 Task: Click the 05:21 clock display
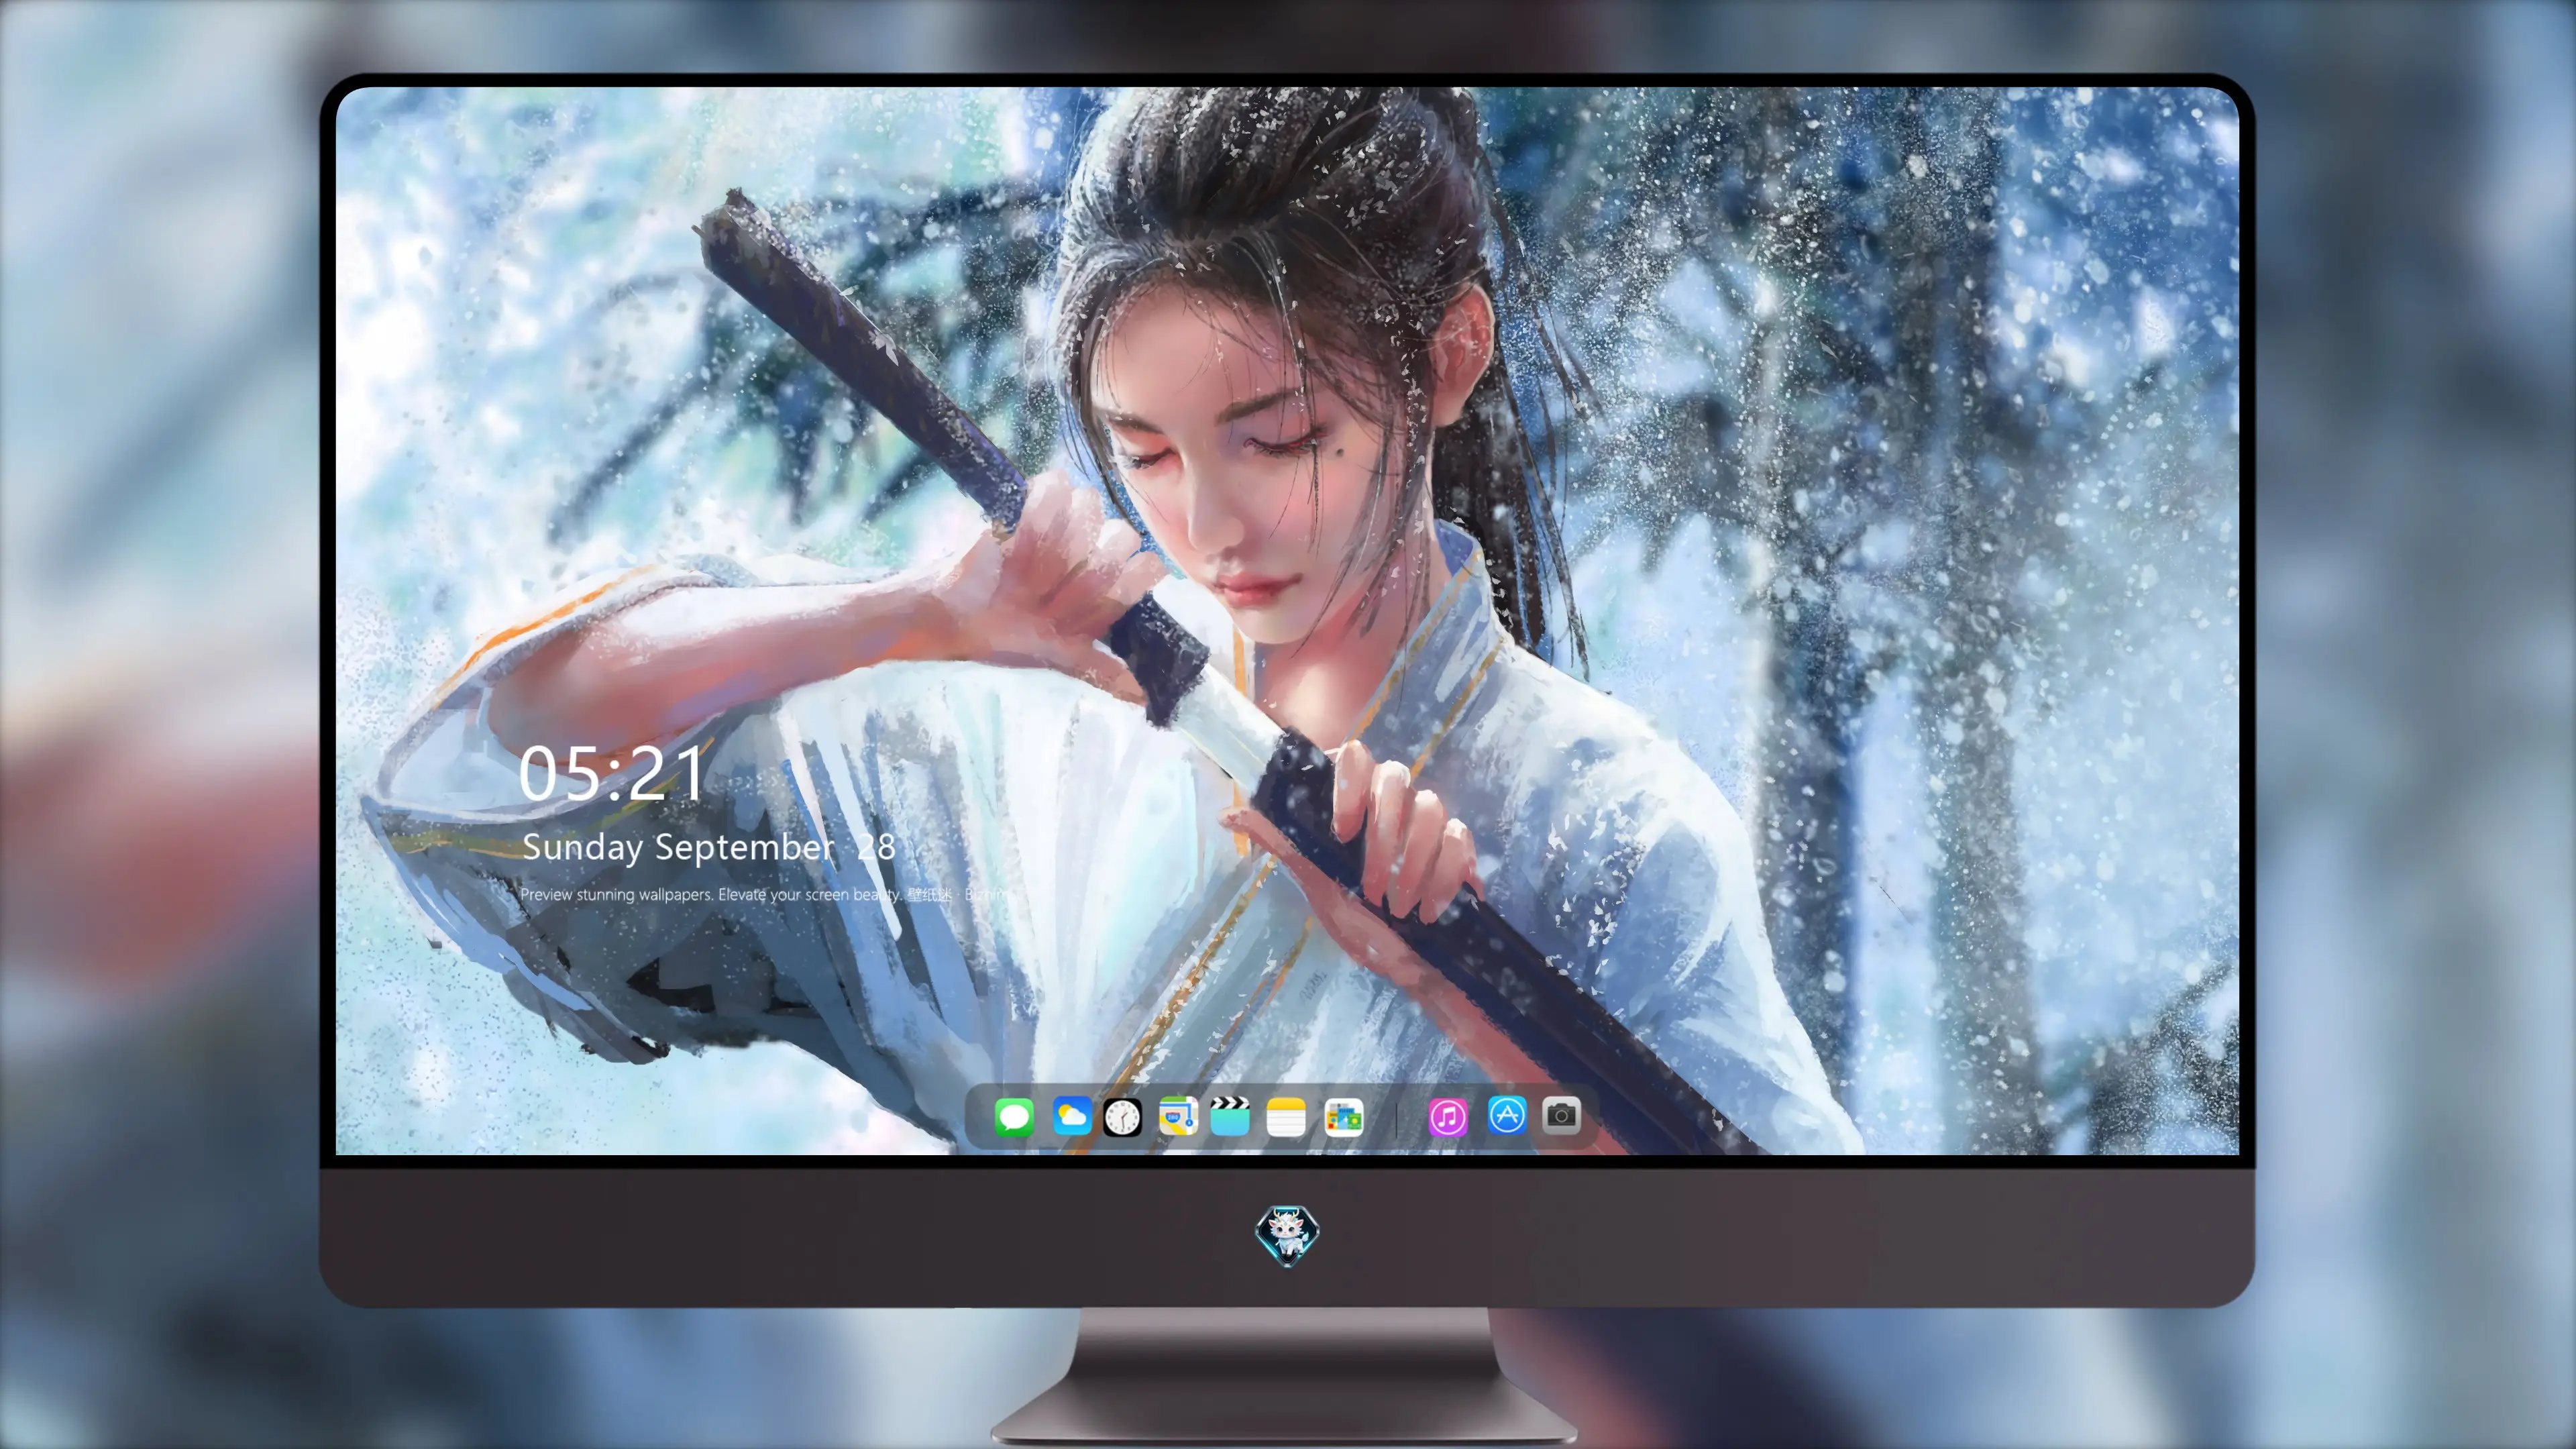point(611,773)
